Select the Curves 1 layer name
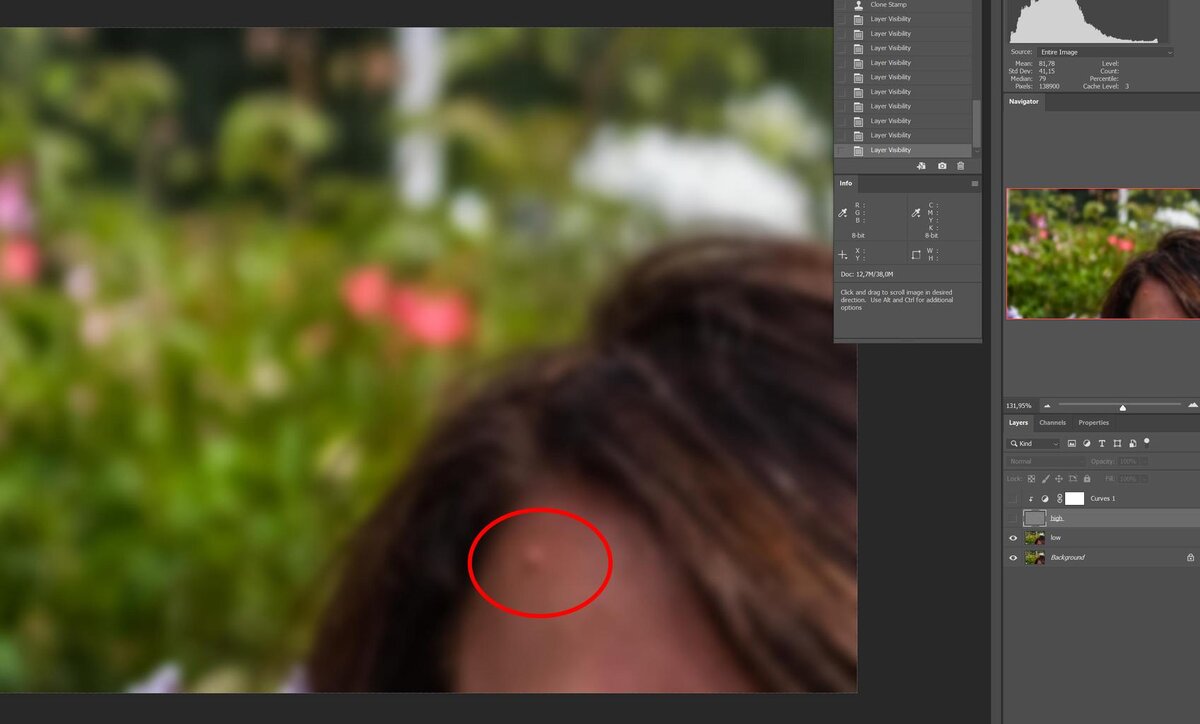 [1102, 499]
